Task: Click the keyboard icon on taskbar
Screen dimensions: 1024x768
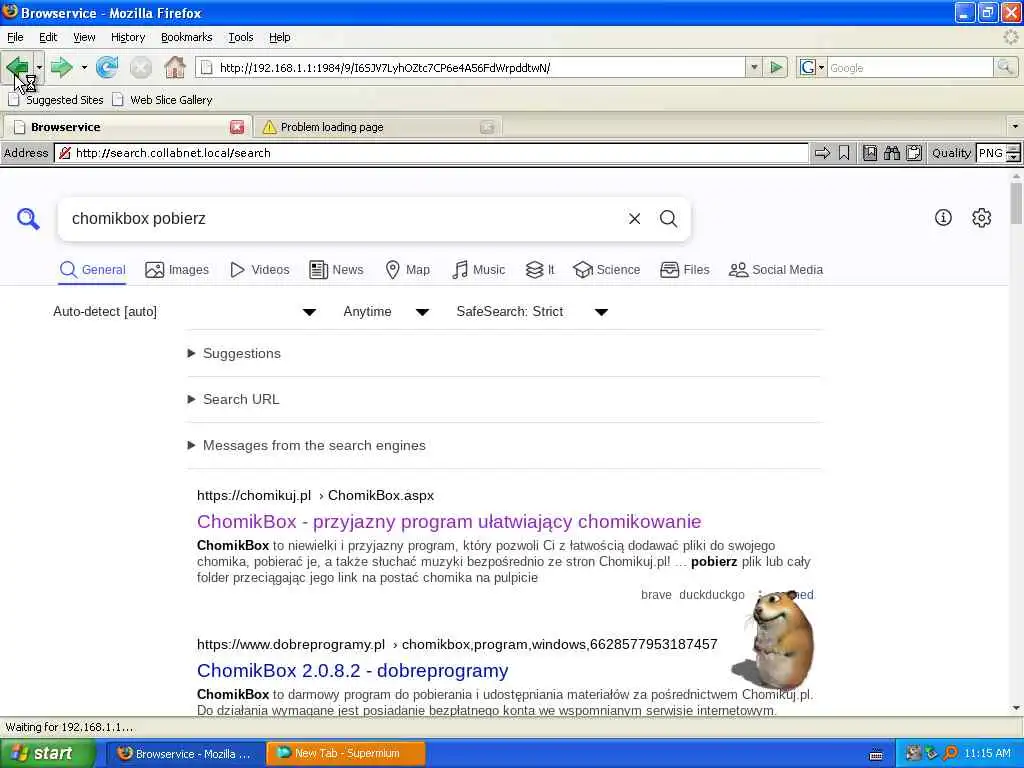Action: (x=876, y=755)
